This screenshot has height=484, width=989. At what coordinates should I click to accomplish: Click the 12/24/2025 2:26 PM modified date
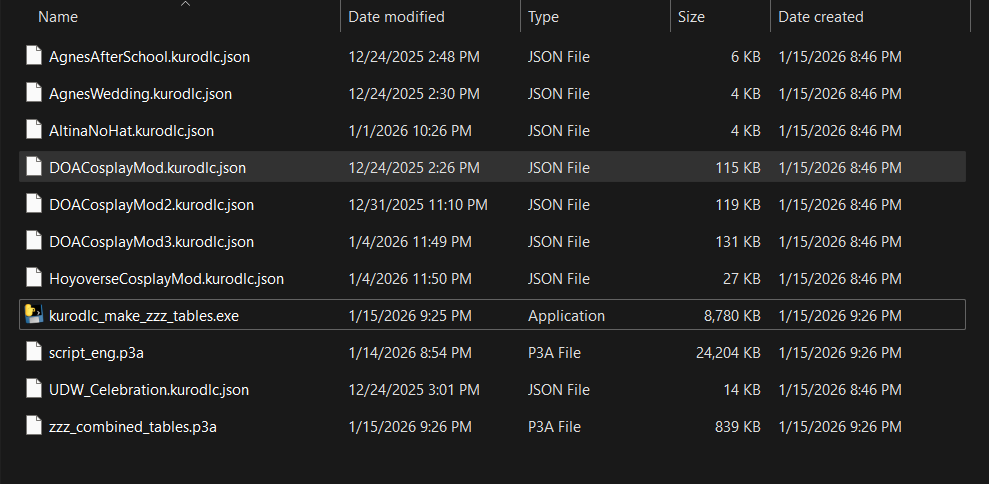tap(414, 168)
